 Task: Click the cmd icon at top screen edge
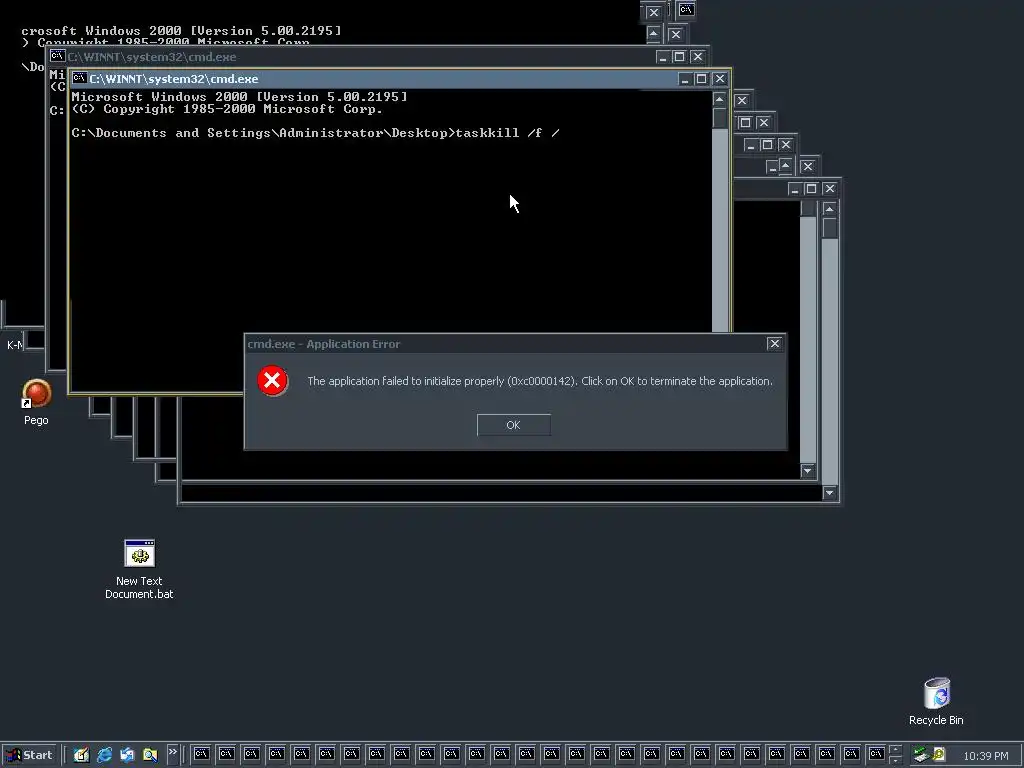[686, 9]
